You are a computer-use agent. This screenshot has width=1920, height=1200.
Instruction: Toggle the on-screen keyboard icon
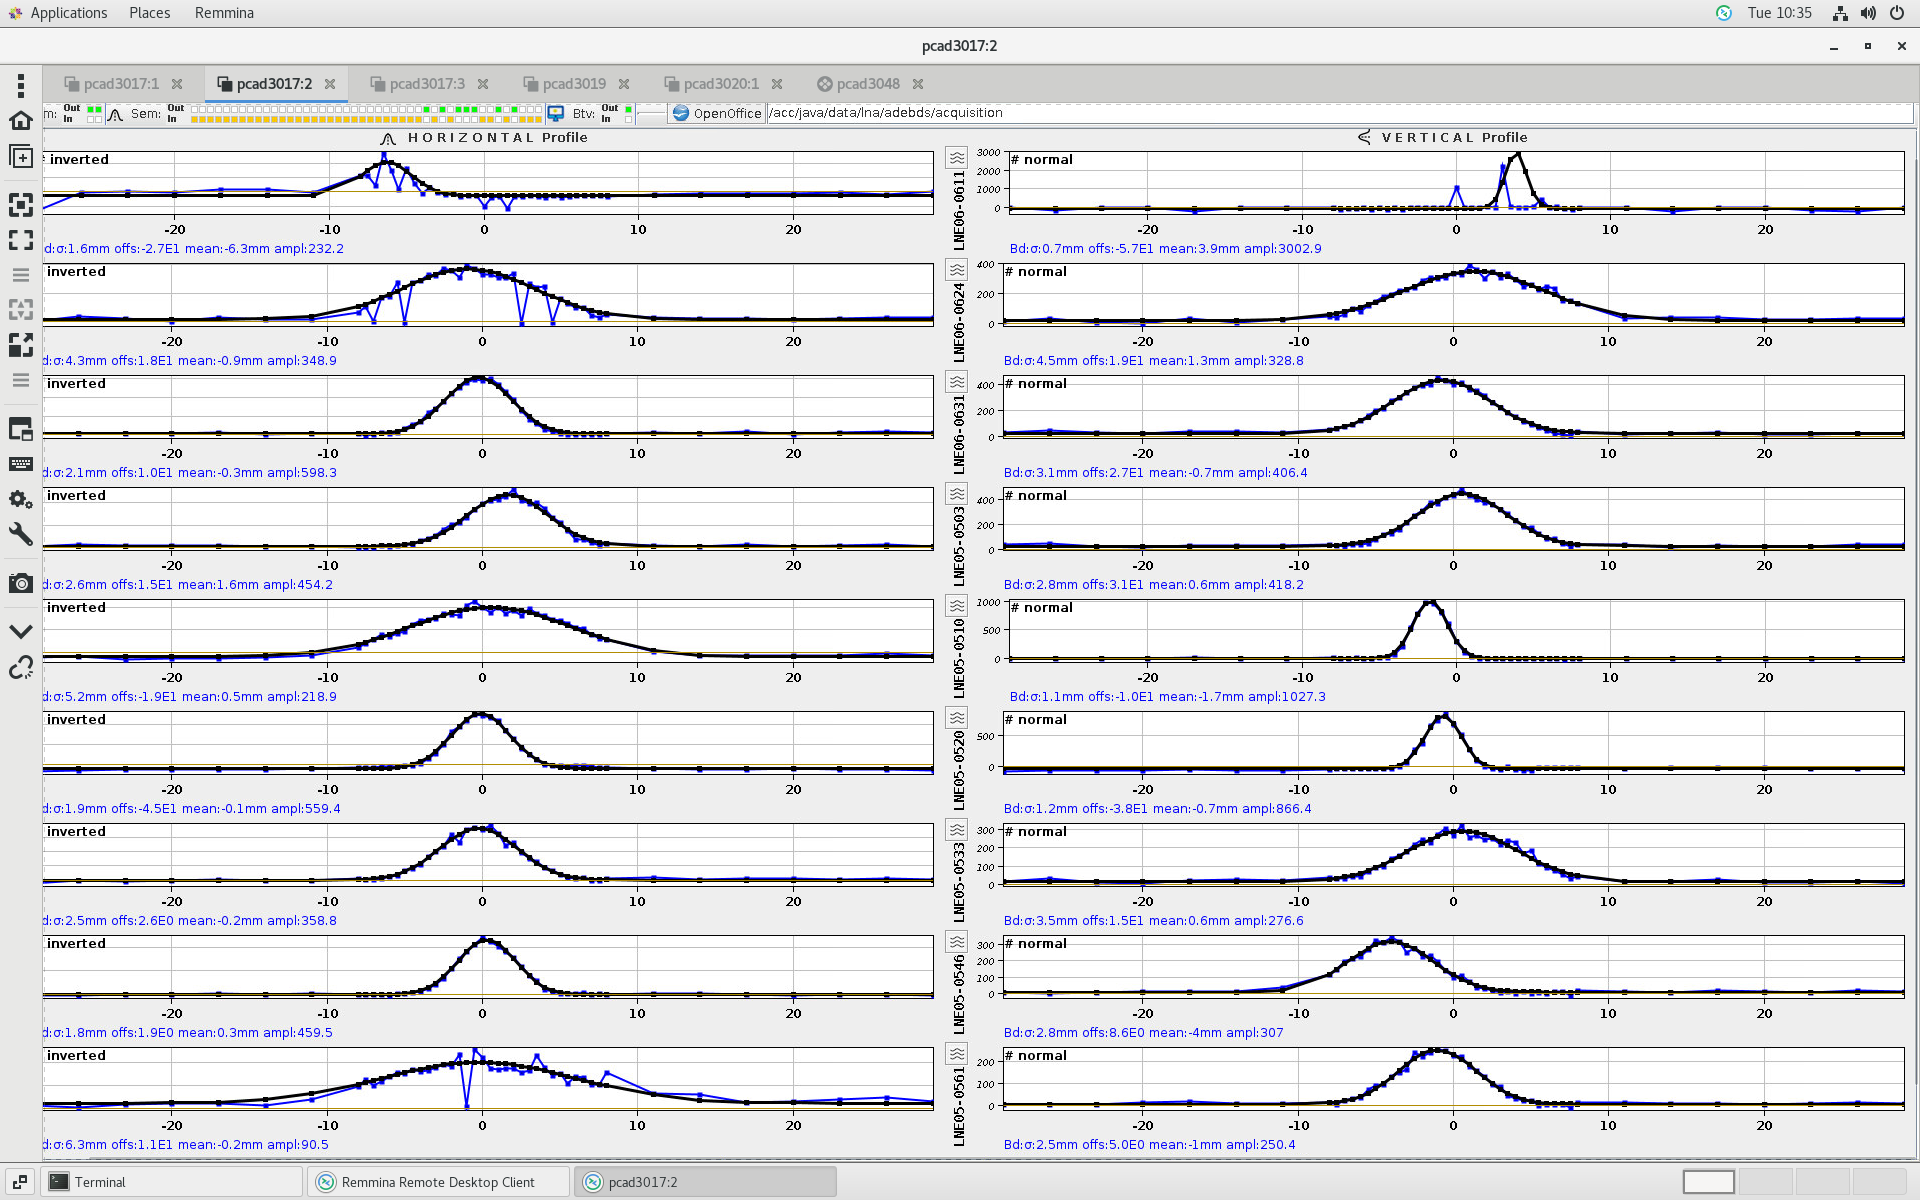click(x=21, y=464)
